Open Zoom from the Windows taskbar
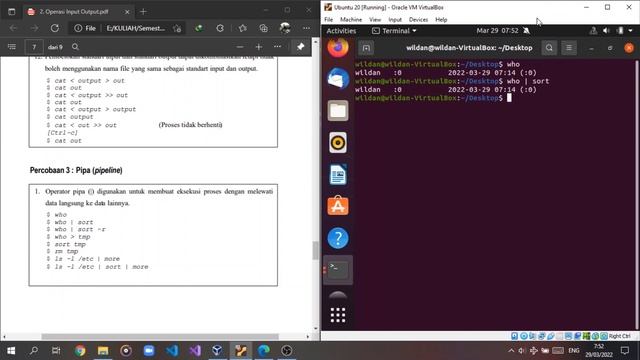This screenshot has height=360, width=640. 149,351
